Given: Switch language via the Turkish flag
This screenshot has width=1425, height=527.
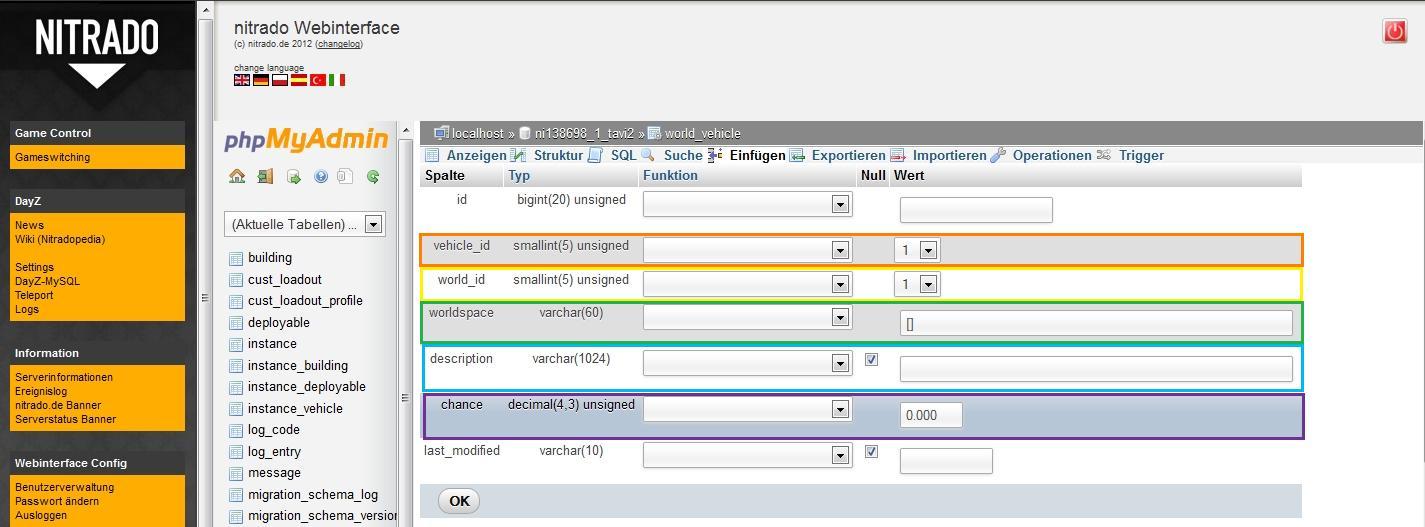Looking at the screenshot, I should (x=318, y=80).
